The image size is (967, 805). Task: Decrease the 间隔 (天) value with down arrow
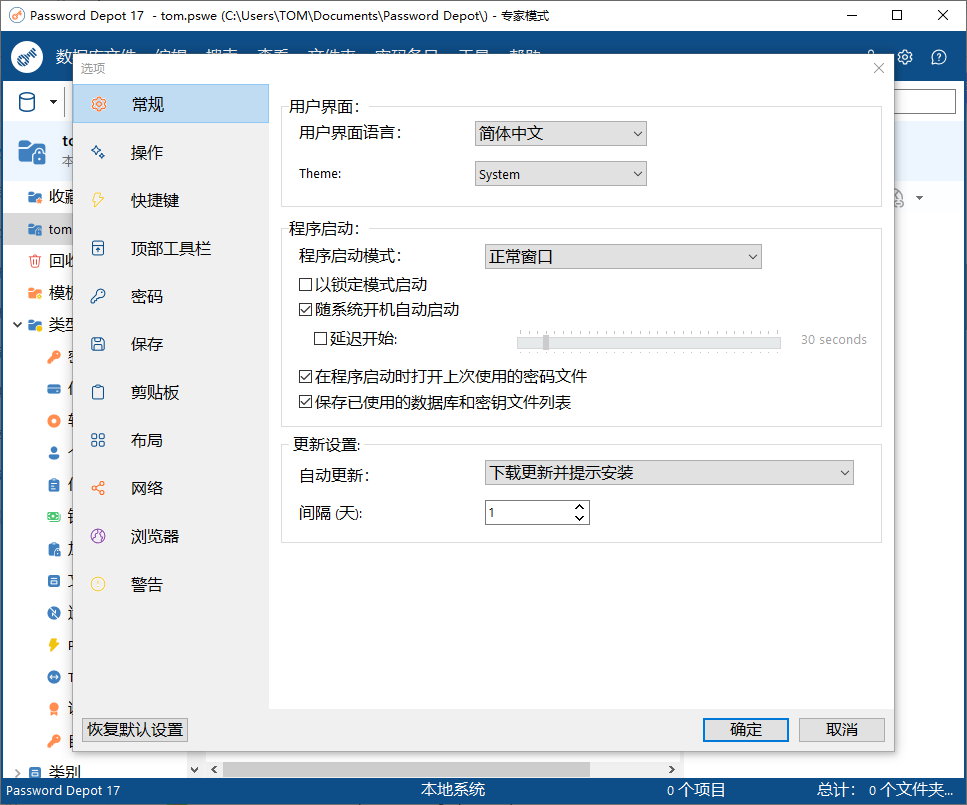[x=580, y=519]
